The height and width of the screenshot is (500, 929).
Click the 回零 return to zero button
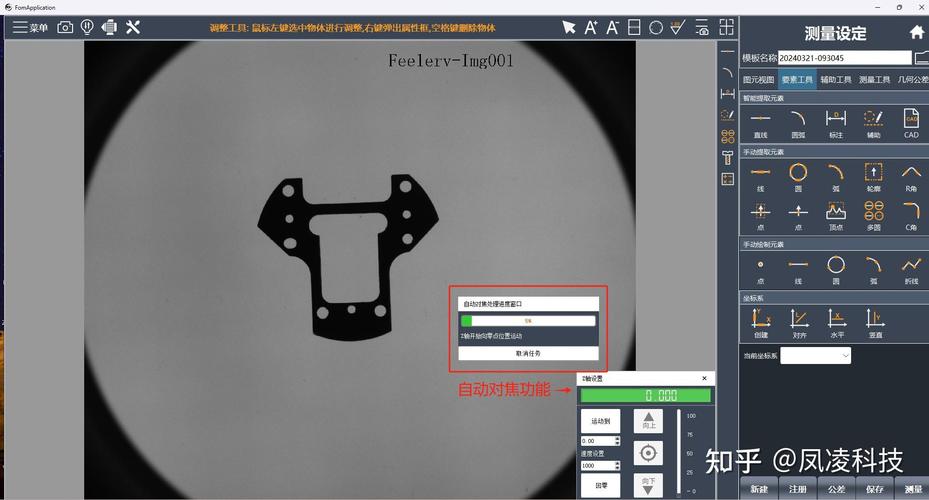click(600, 485)
